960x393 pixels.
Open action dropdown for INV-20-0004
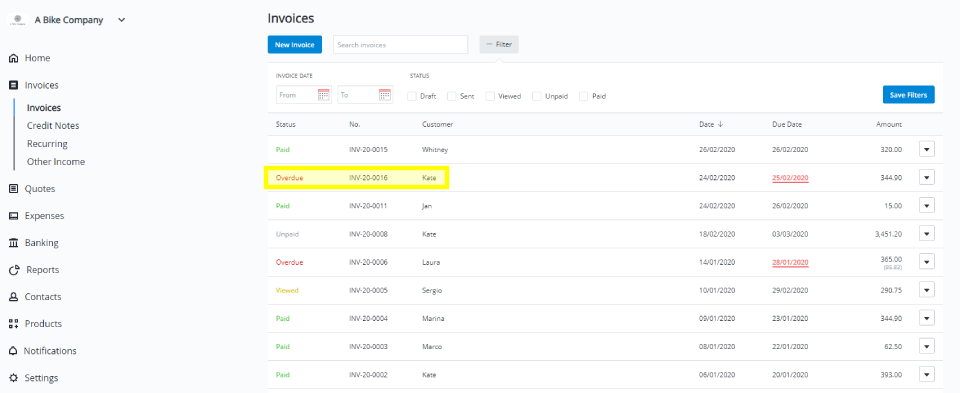coord(926,318)
